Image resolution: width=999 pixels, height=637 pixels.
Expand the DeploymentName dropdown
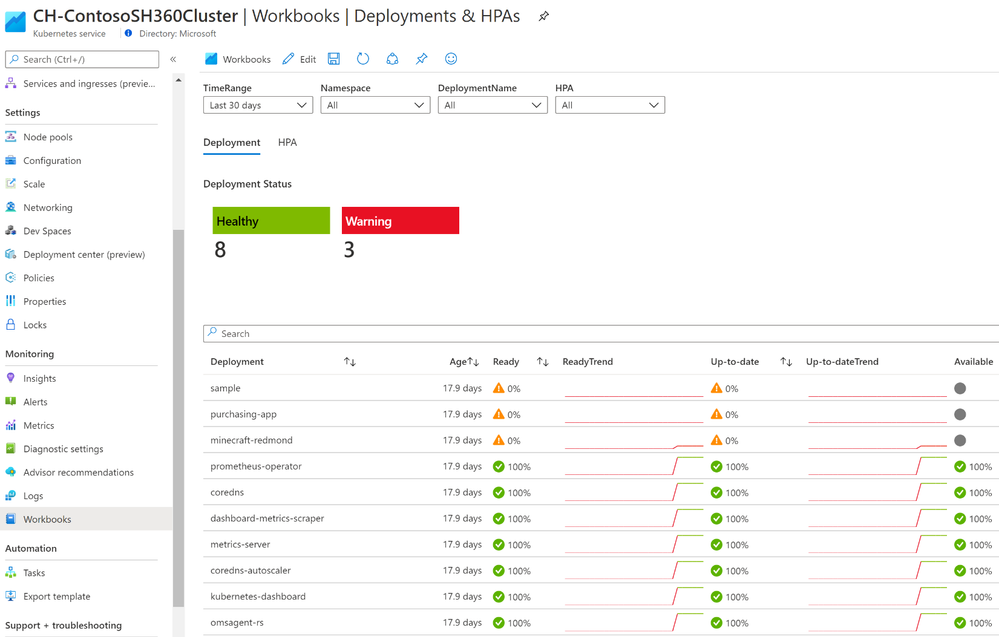click(492, 105)
